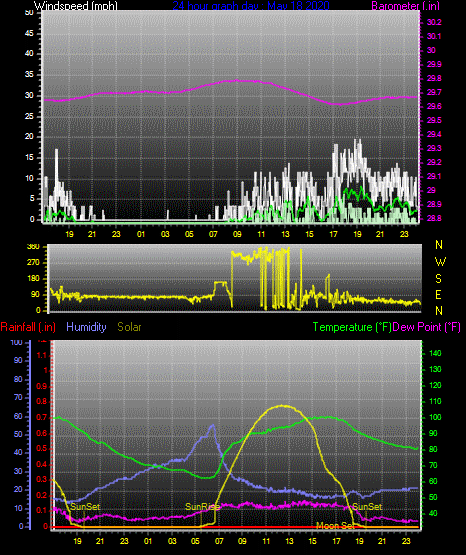This screenshot has height=555, width=466.
Task: Select the "Temperature (°F)" legend label
Action: [x=352, y=327]
